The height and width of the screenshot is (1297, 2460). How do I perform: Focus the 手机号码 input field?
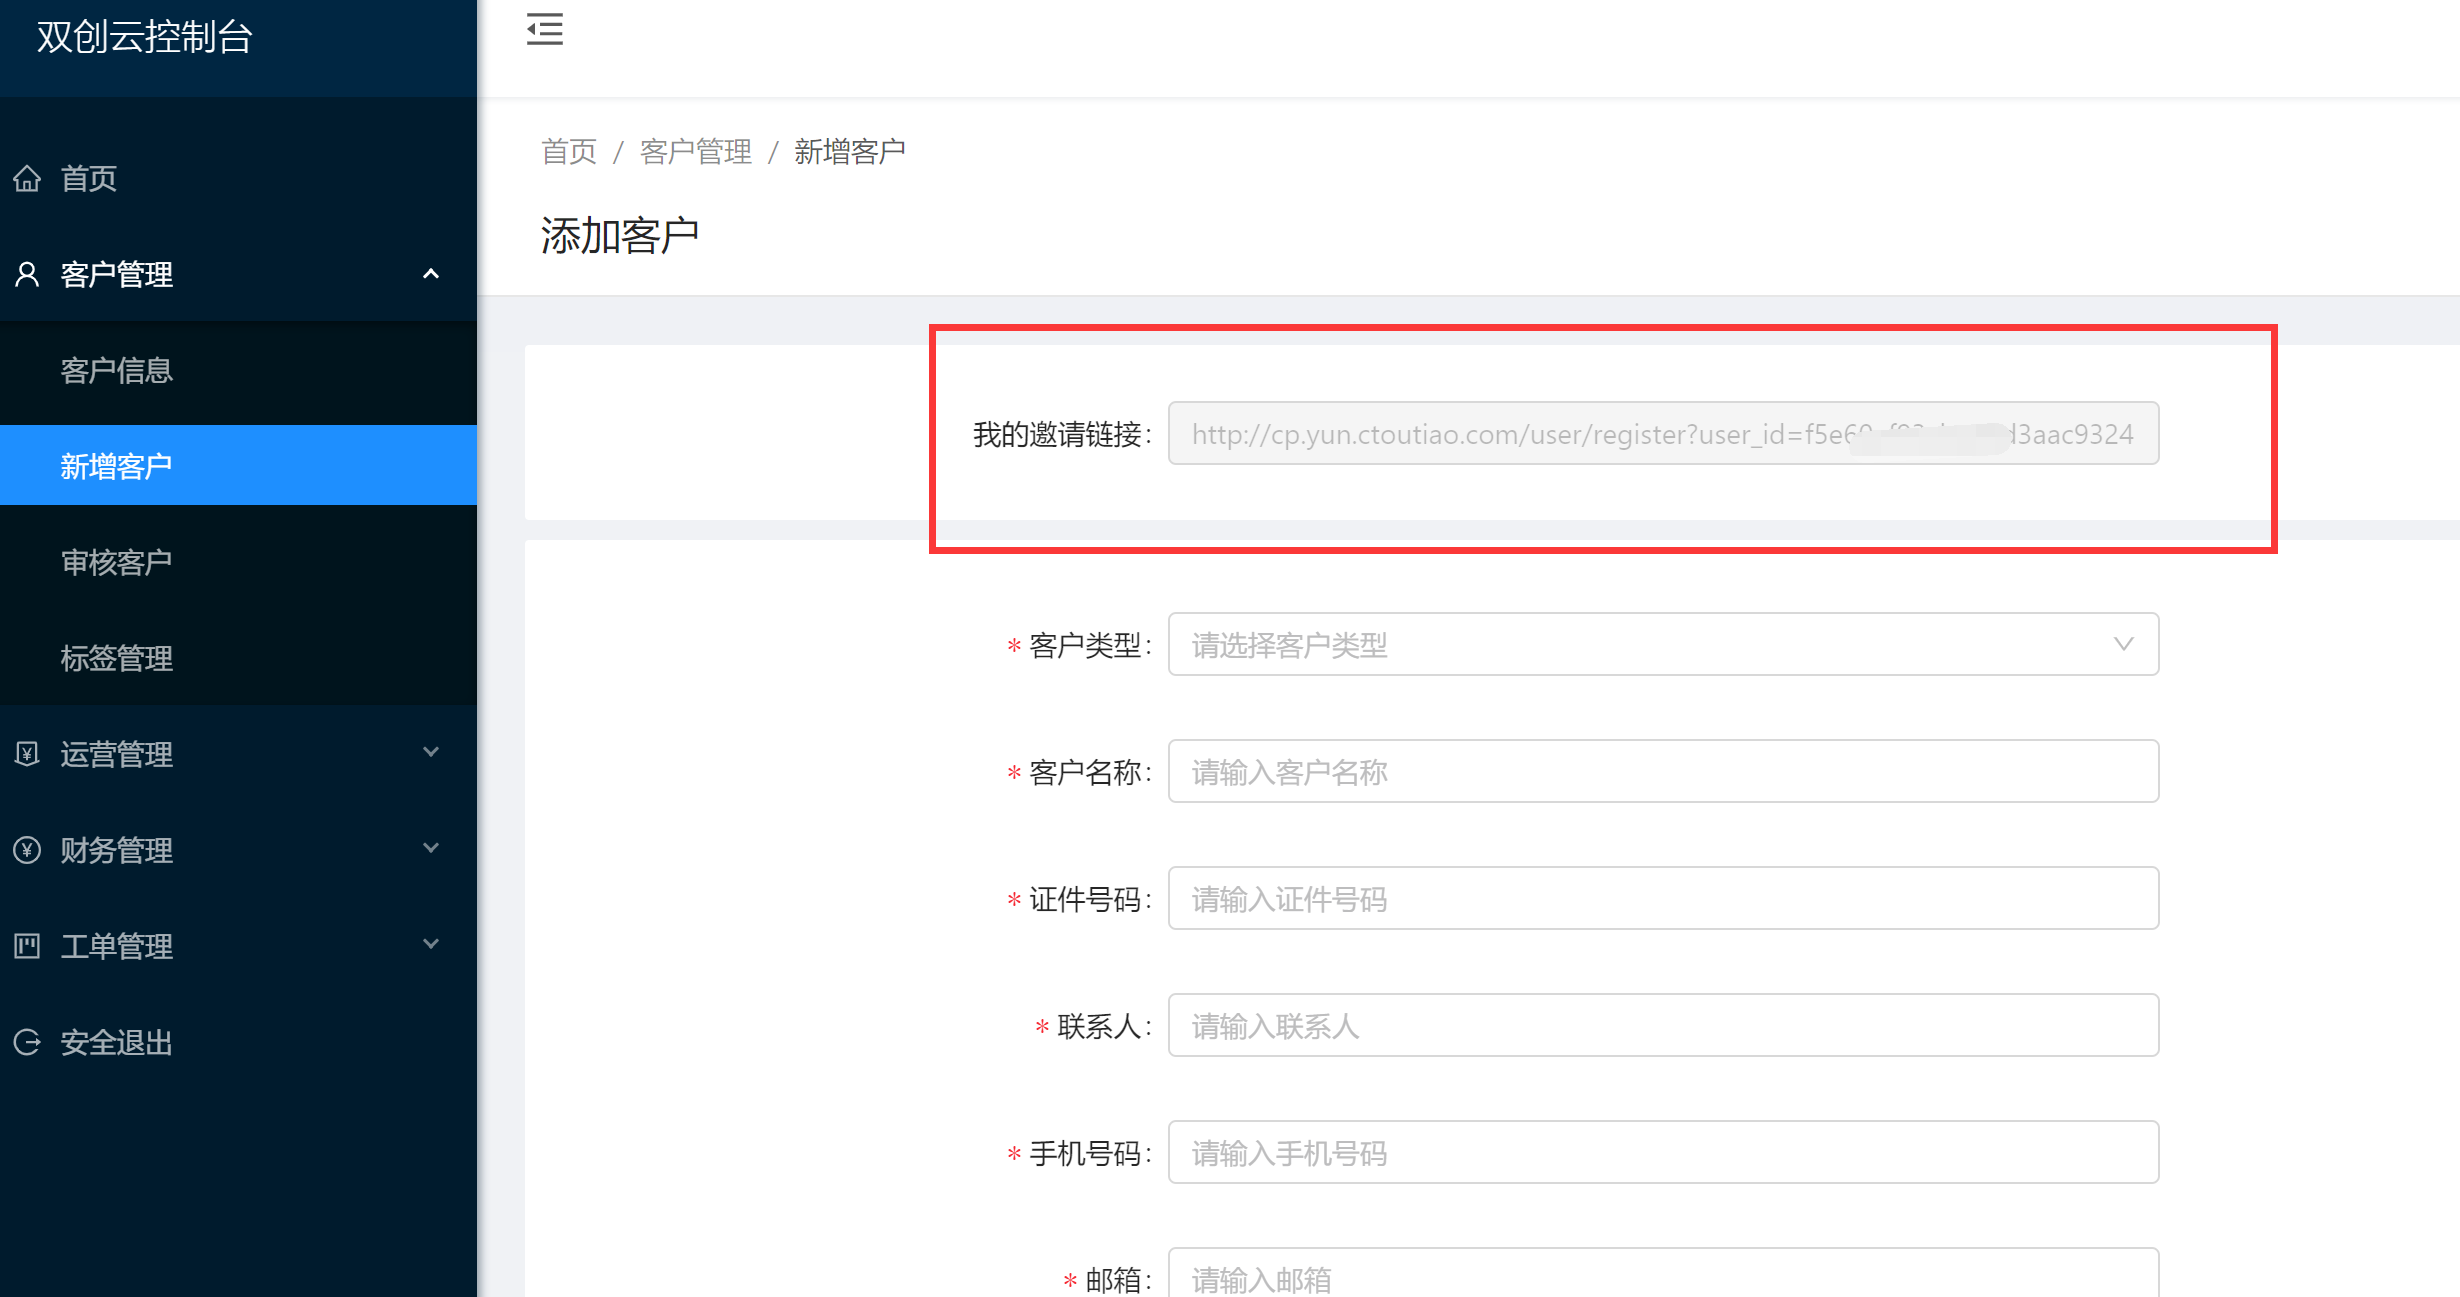pos(1662,1153)
